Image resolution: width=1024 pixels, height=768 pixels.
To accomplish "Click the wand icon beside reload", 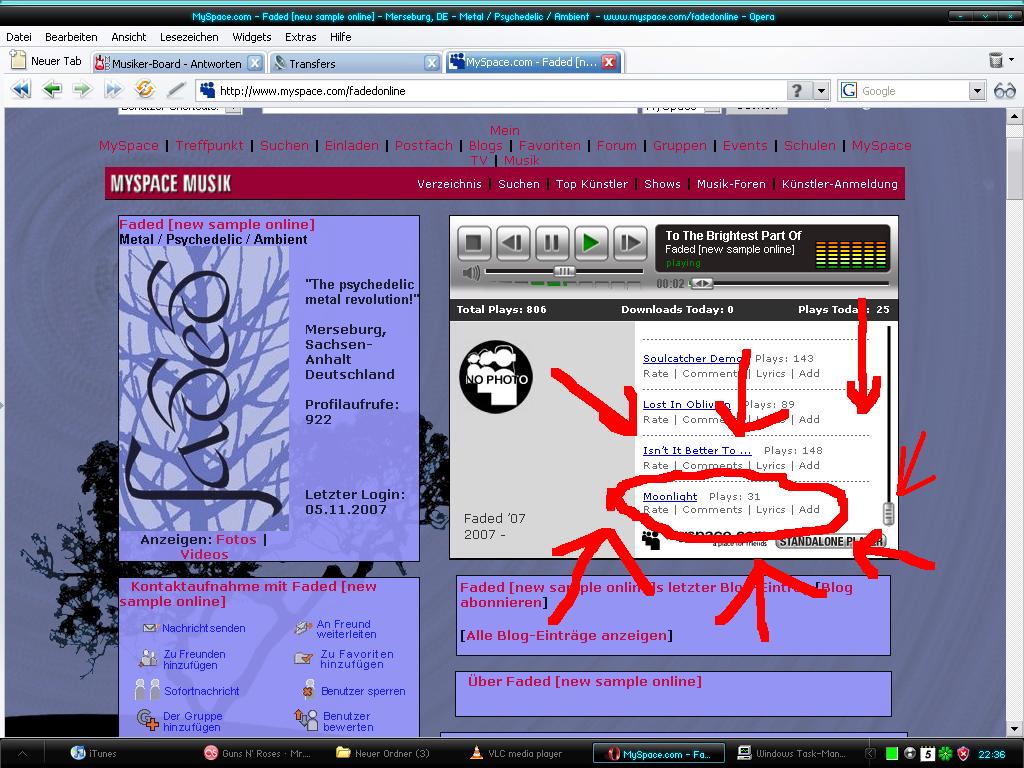I will [176, 89].
